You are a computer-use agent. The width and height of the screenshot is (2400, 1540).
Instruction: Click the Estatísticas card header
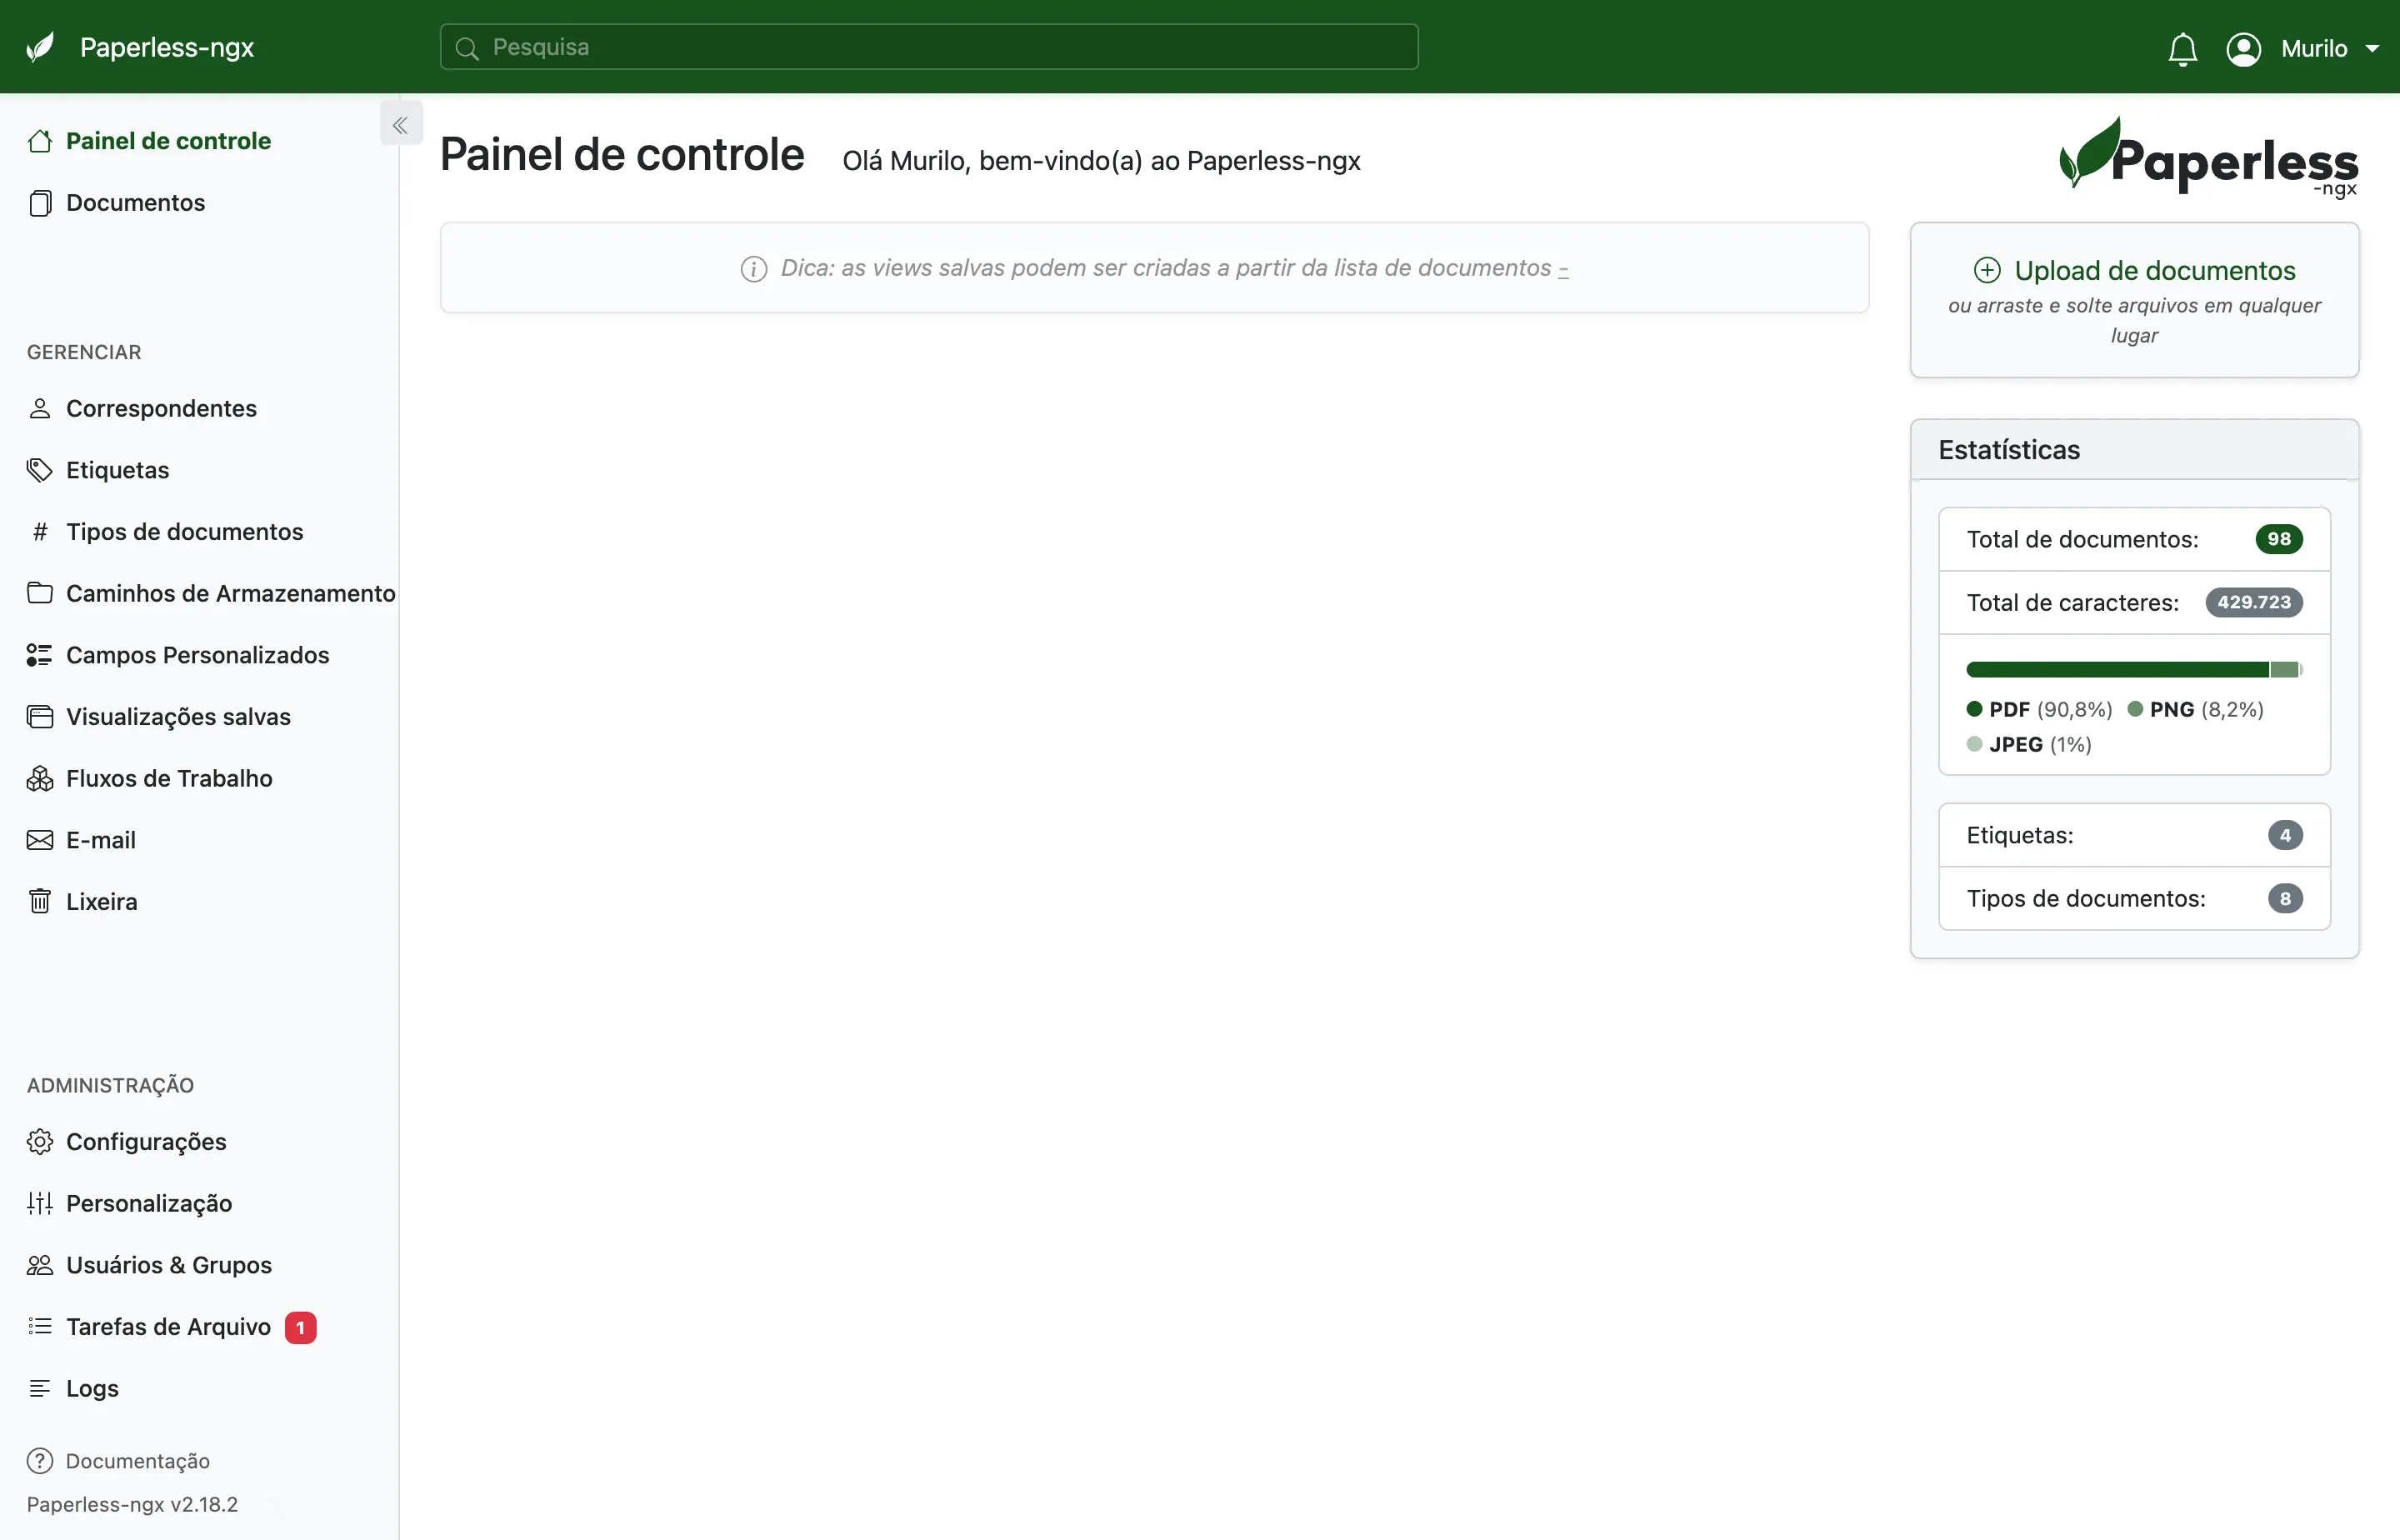[2134, 450]
